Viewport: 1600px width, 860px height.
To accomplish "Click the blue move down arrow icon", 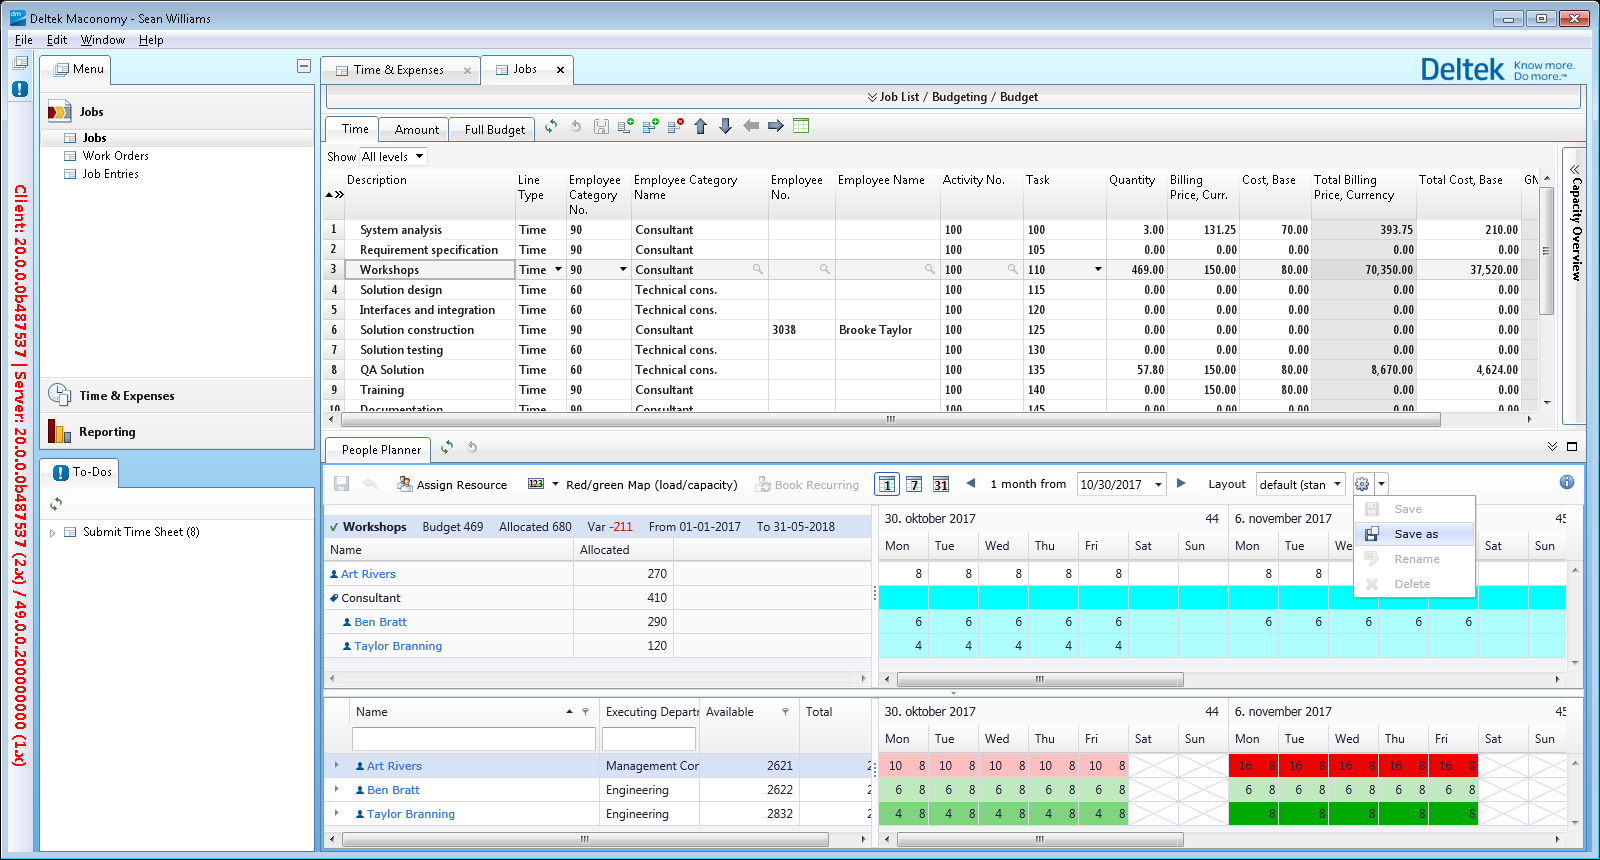I will coord(726,127).
